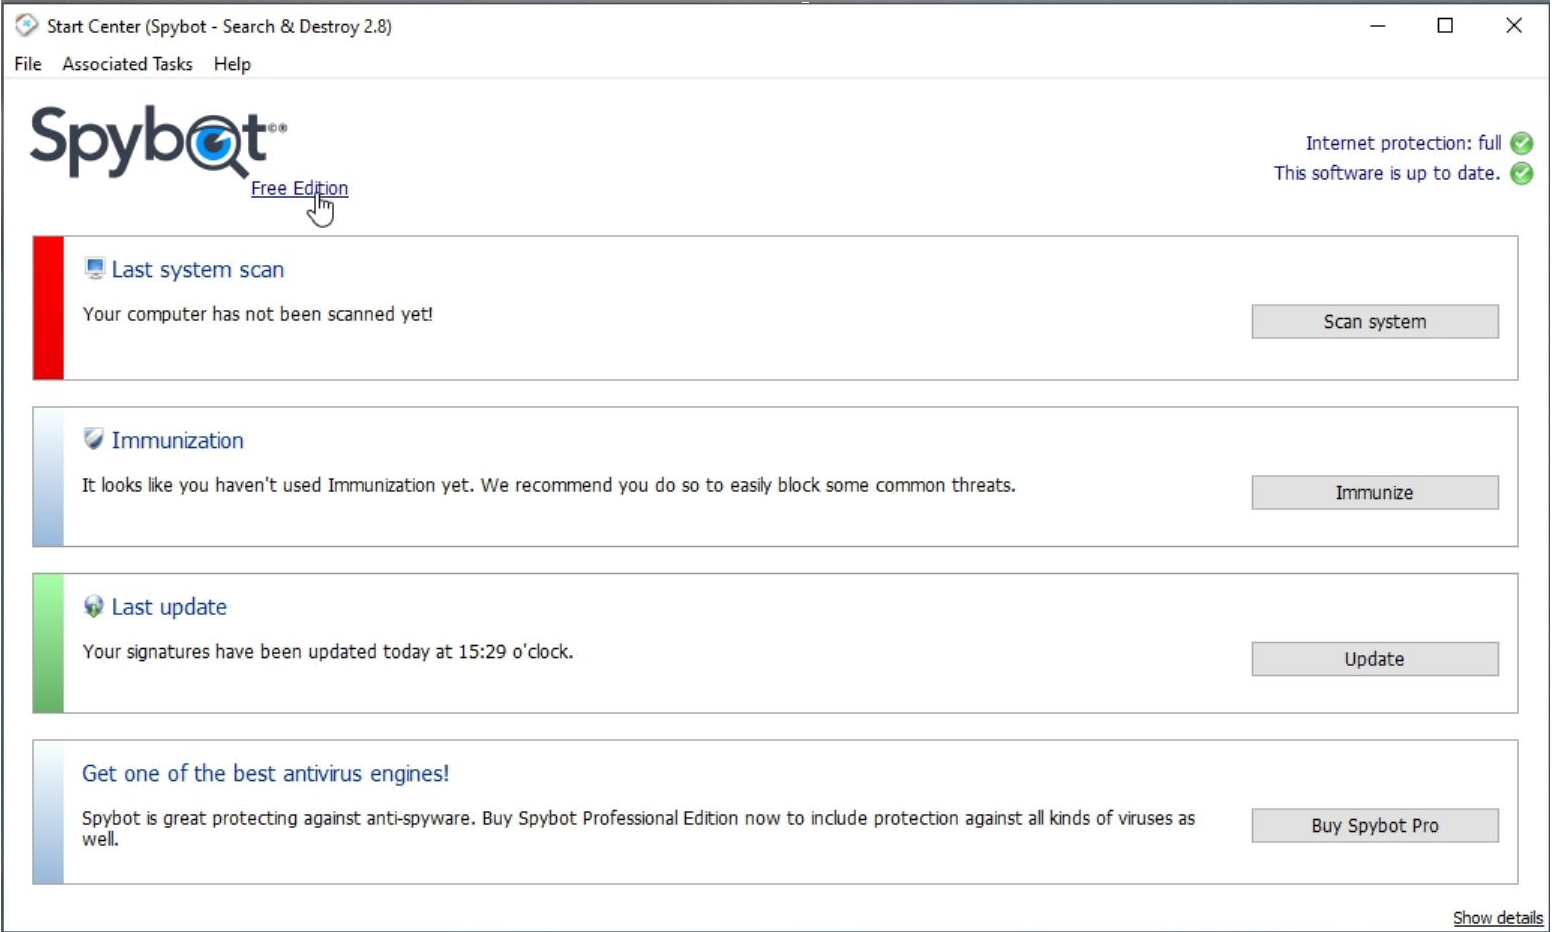Expand the view with Show details
This screenshot has width=1552, height=932.
(x=1497, y=918)
